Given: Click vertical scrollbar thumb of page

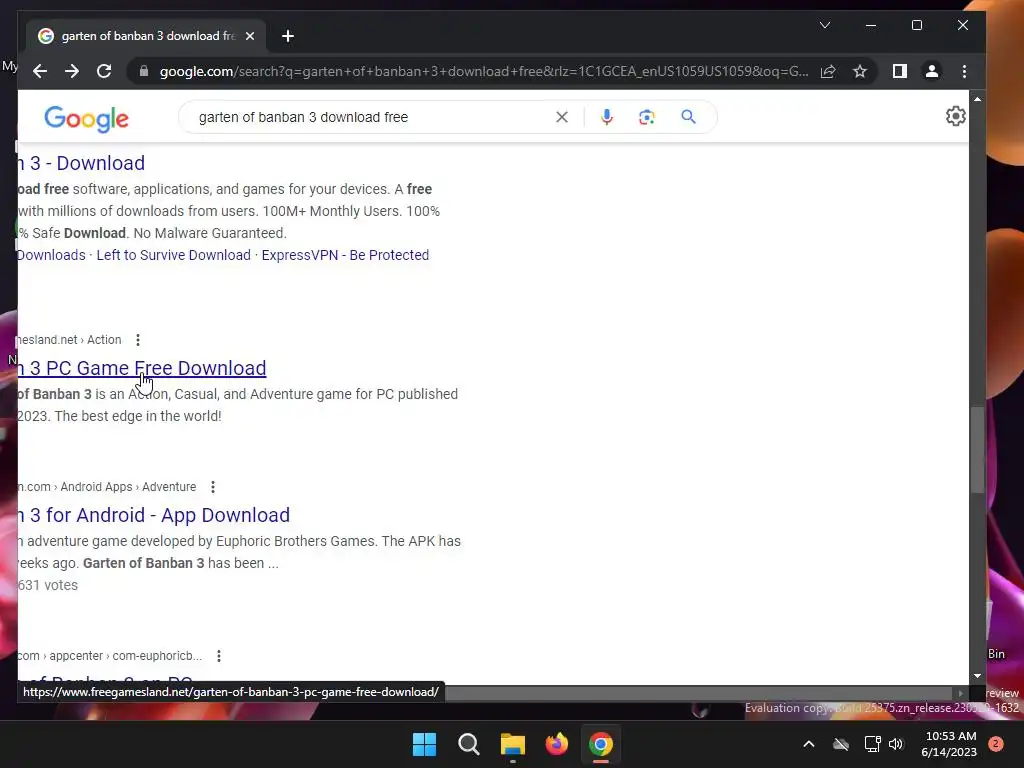Looking at the screenshot, I should coord(977,449).
